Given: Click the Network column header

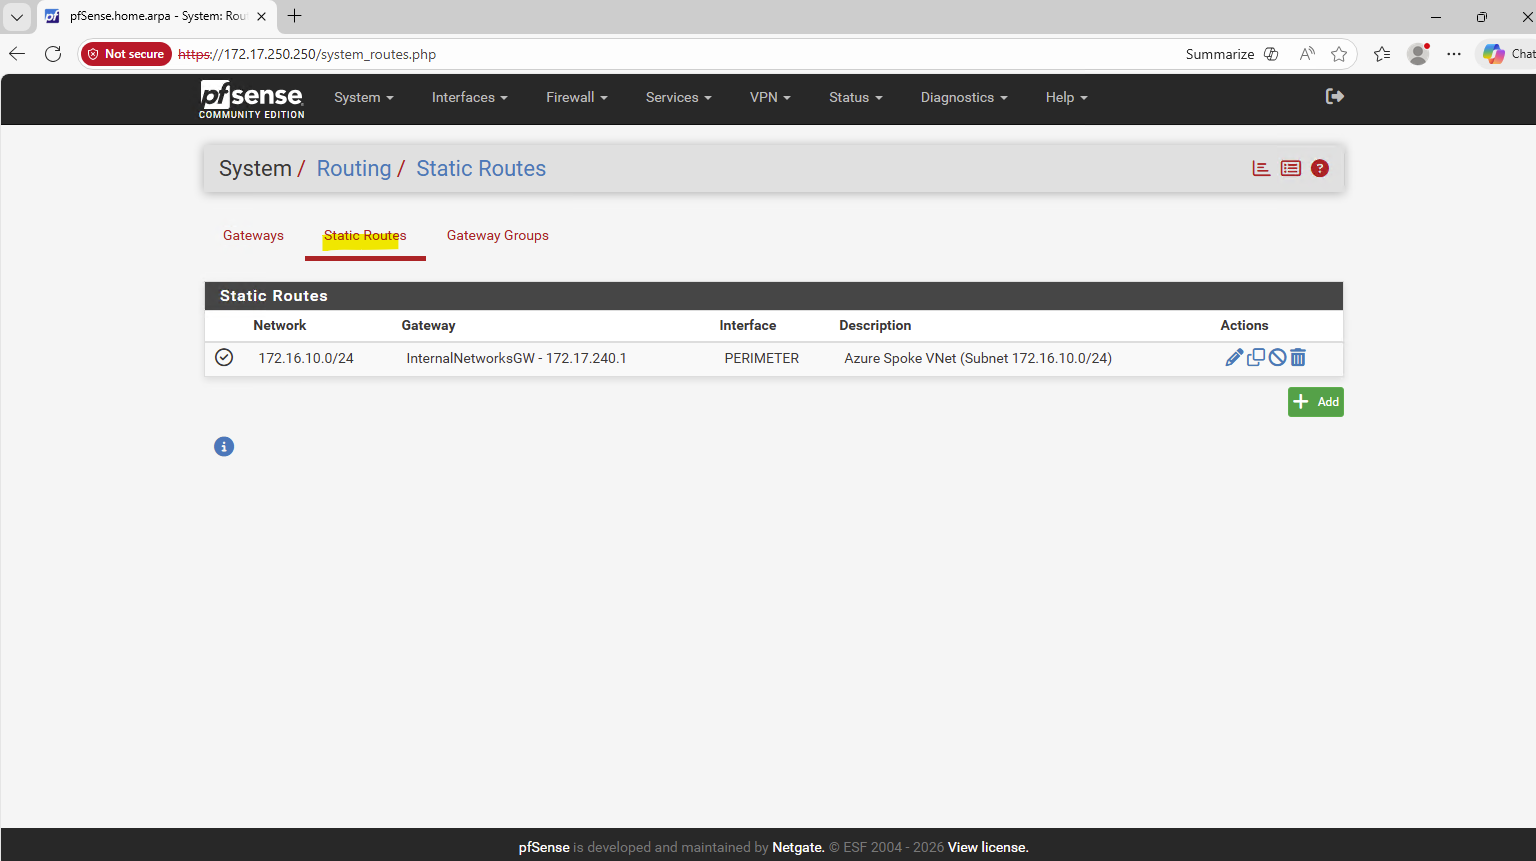Looking at the screenshot, I should point(280,325).
